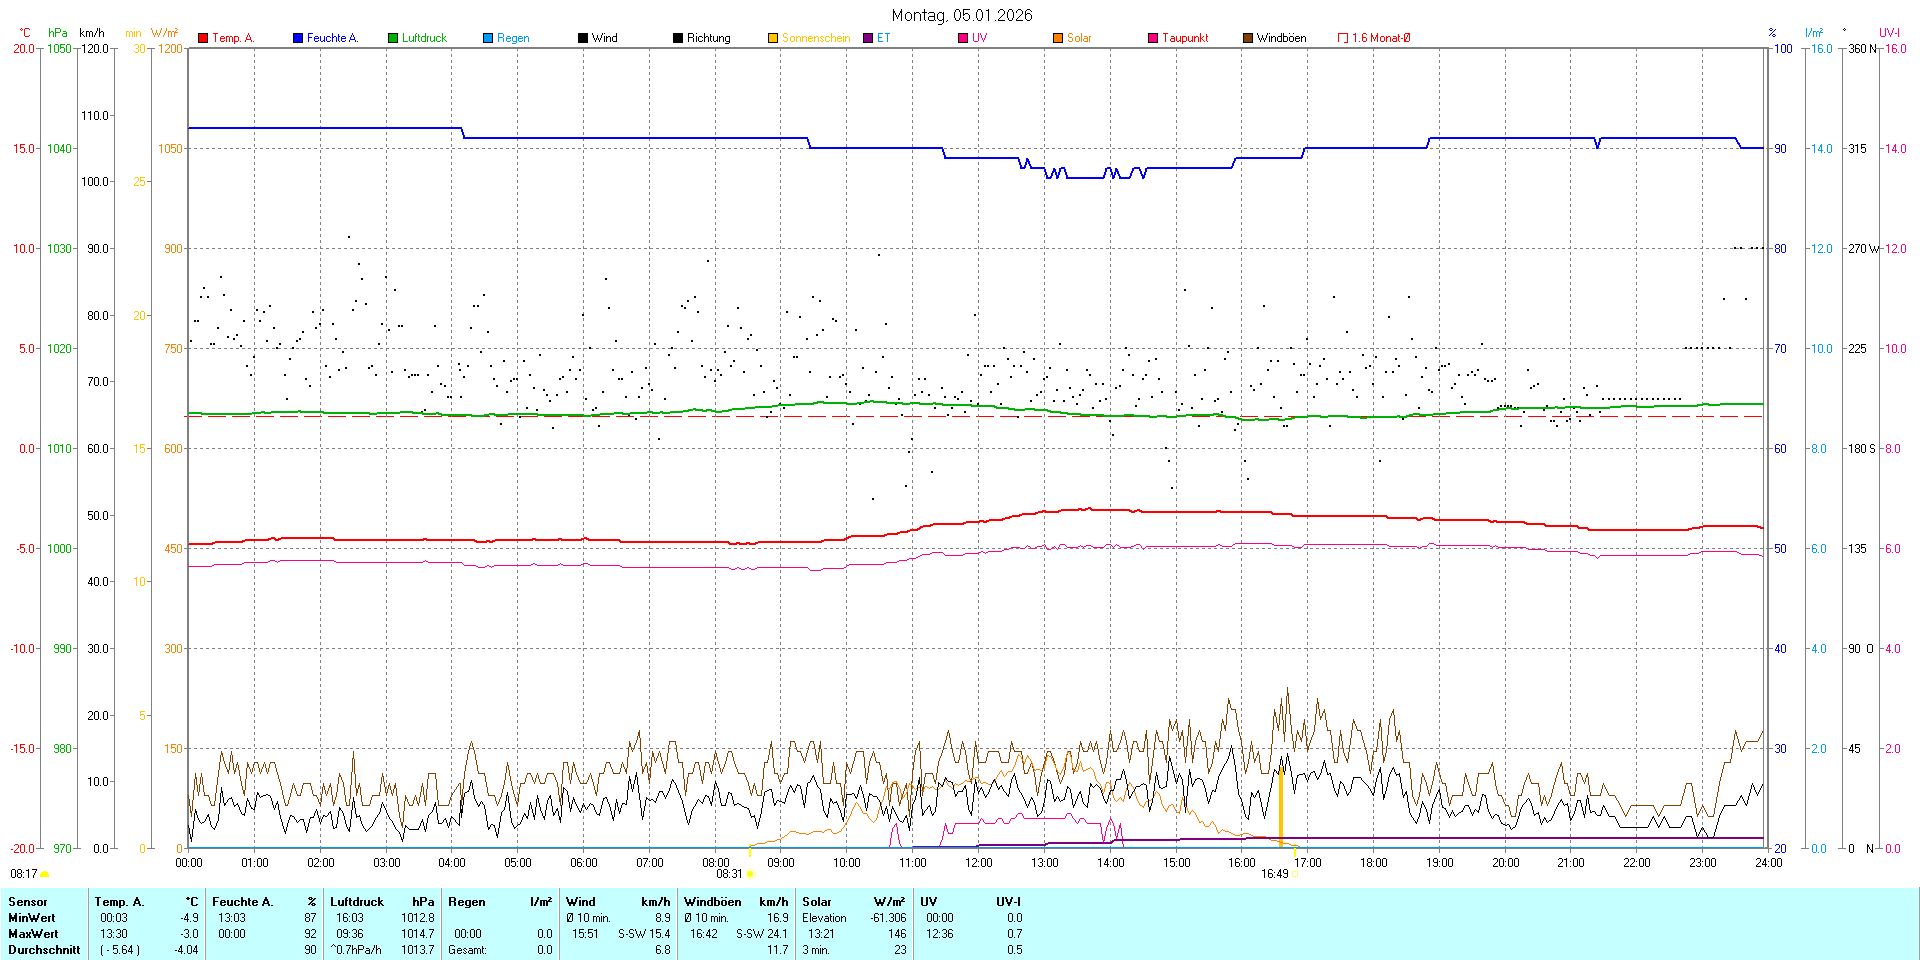Screen dimensions: 1920x960
Task: Click the yellow Sonnenschein legend square
Action: 773,38
